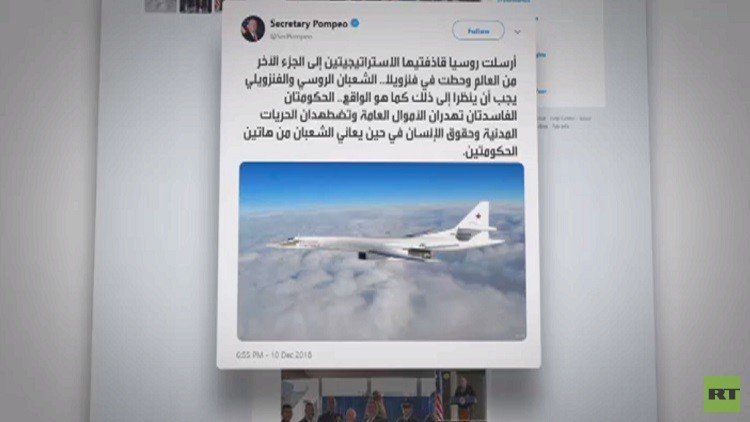Viewport: 750px width, 422px height.
Task: Click the upper blurred blue sidebar link
Action: (x=541, y=56)
